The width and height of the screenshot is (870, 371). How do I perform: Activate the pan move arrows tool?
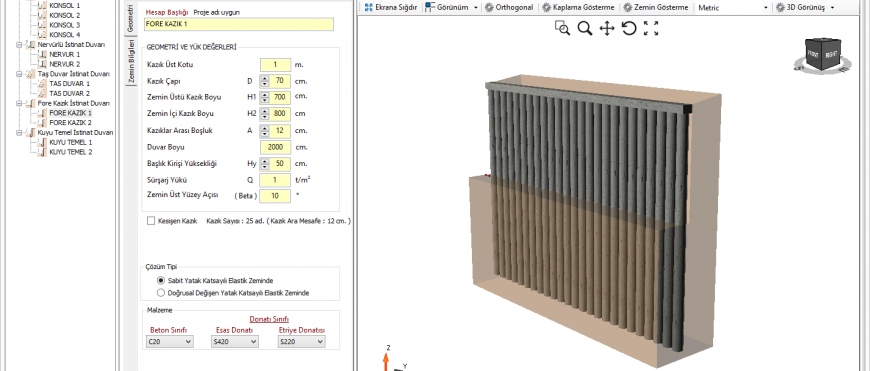[x=607, y=28]
